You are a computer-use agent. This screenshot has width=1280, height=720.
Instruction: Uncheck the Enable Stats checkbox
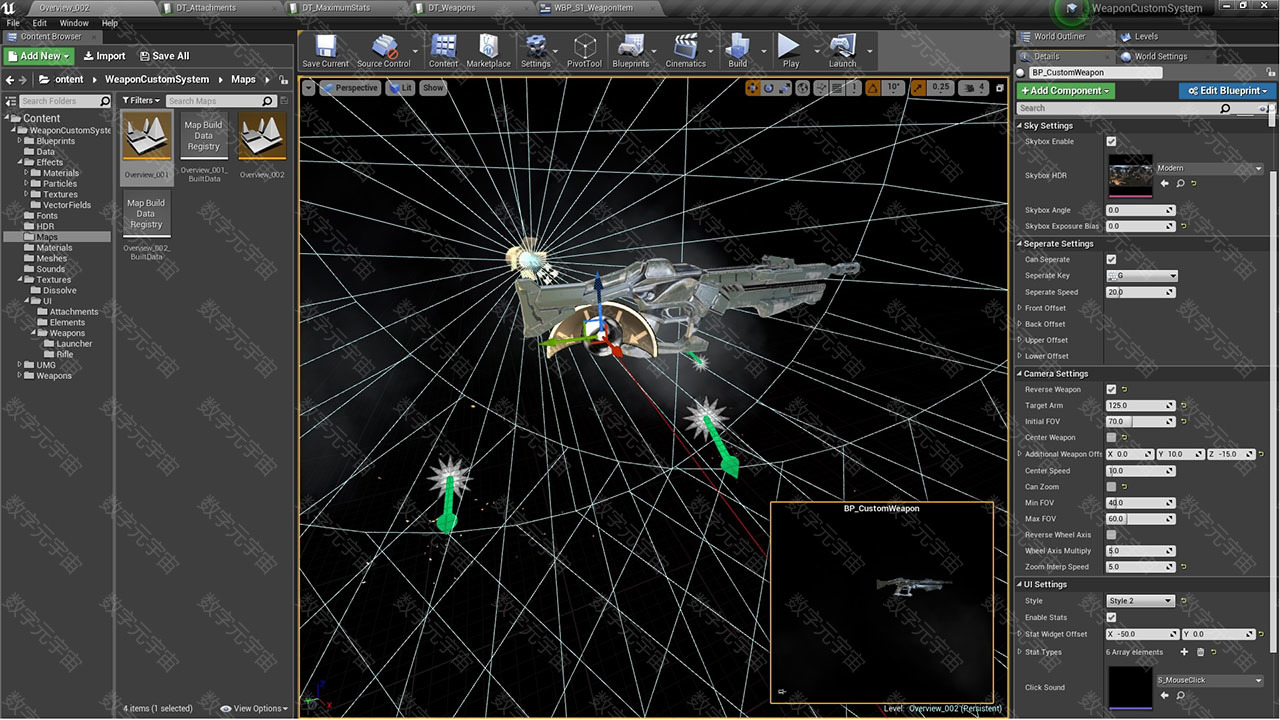pos(1111,617)
